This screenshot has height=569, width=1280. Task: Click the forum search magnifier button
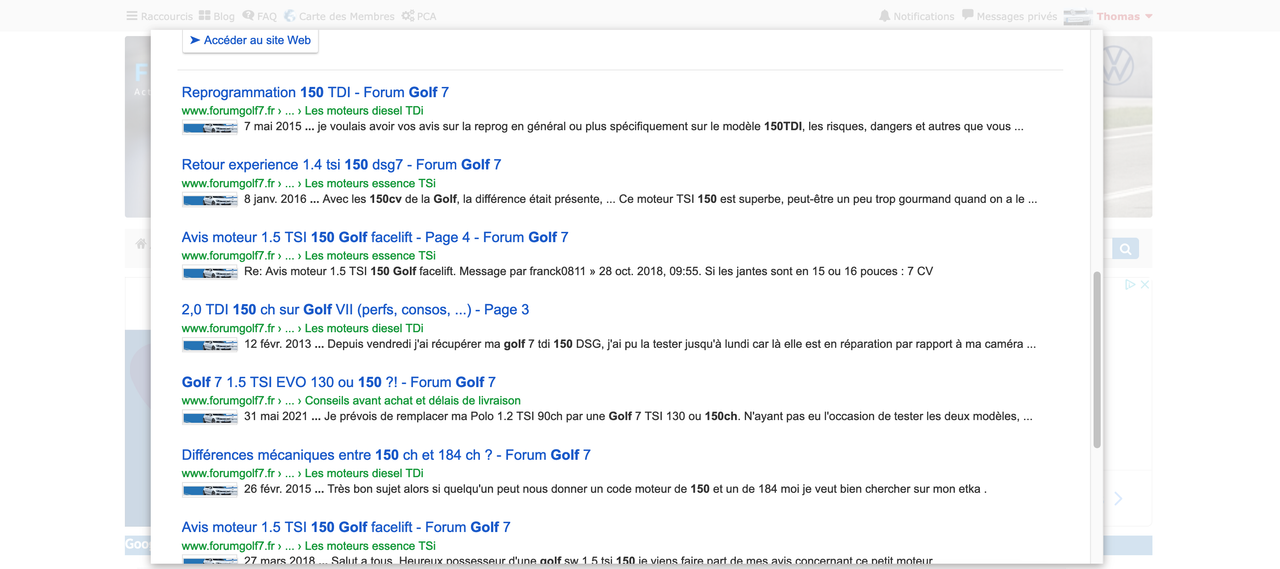point(1125,249)
